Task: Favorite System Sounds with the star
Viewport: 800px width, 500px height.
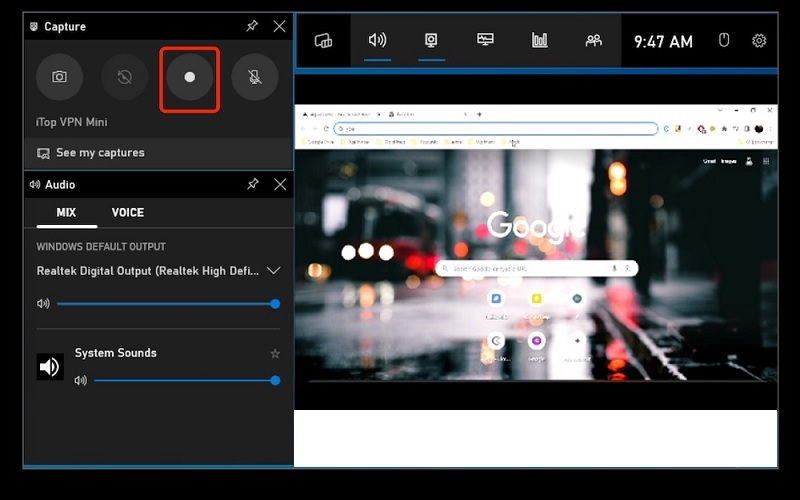Action: click(275, 354)
